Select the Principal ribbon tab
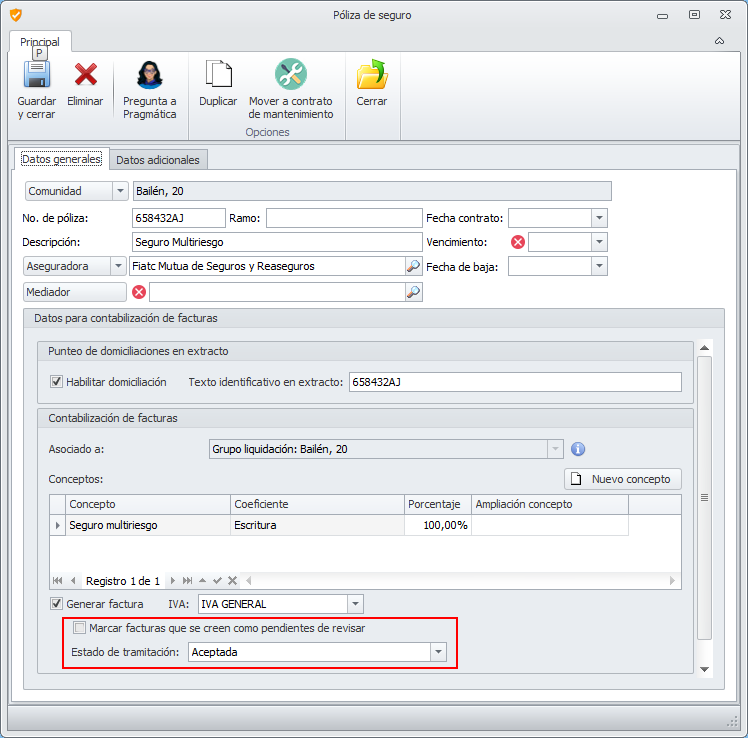The width and height of the screenshot is (748, 738). click(40, 42)
